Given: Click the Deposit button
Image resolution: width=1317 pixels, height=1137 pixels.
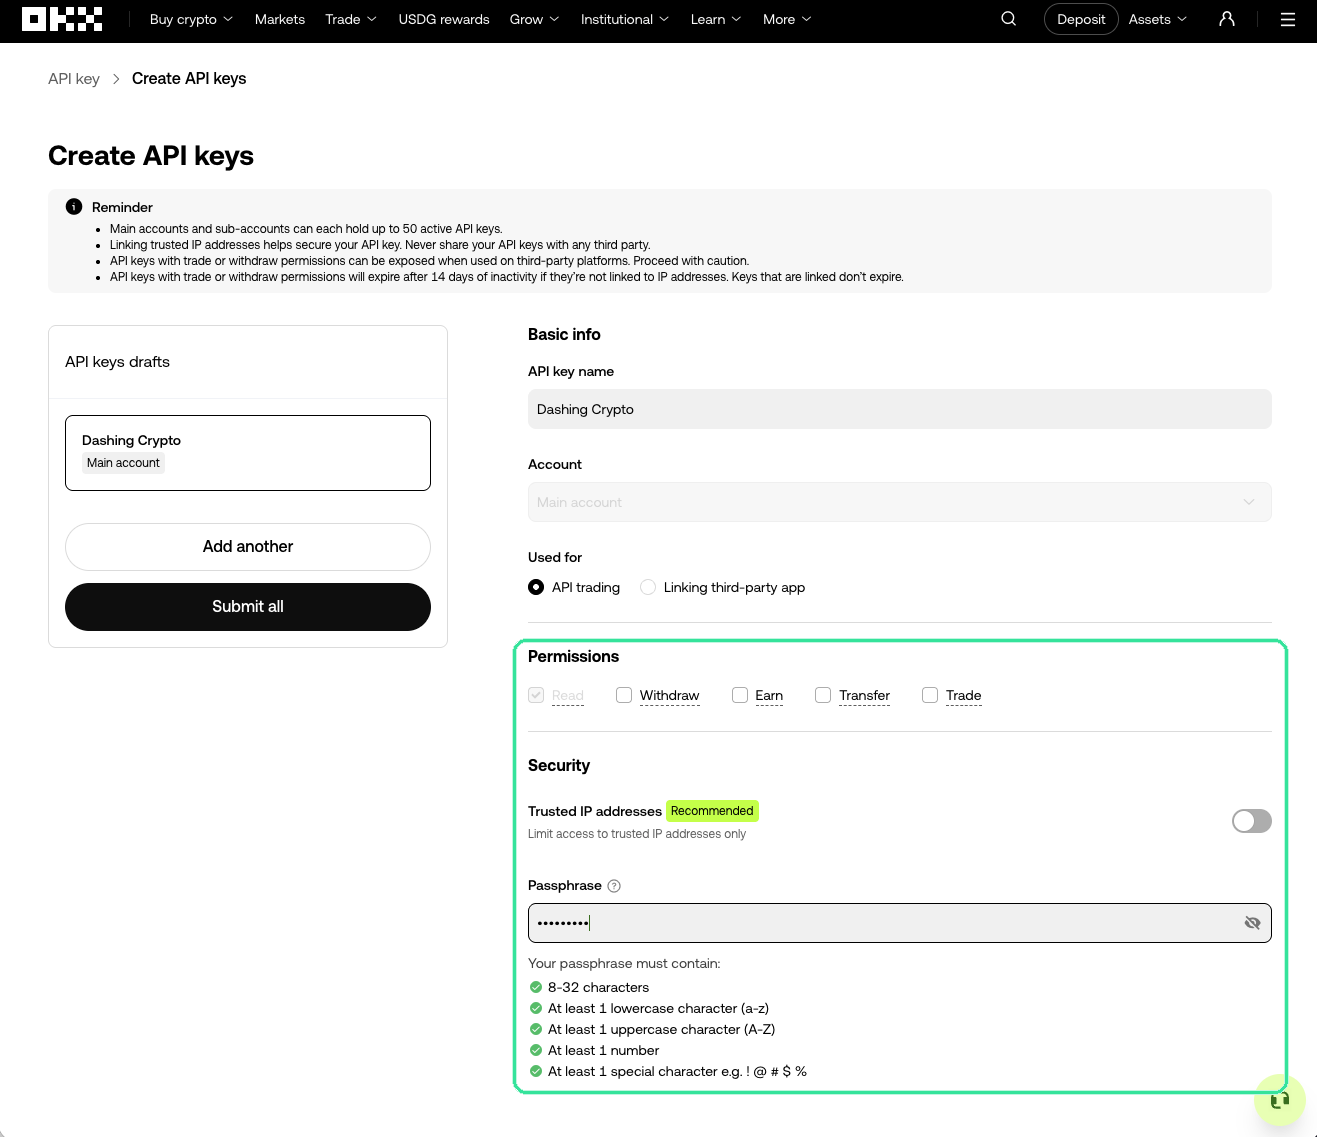Looking at the screenshot, I should 1081,19.
